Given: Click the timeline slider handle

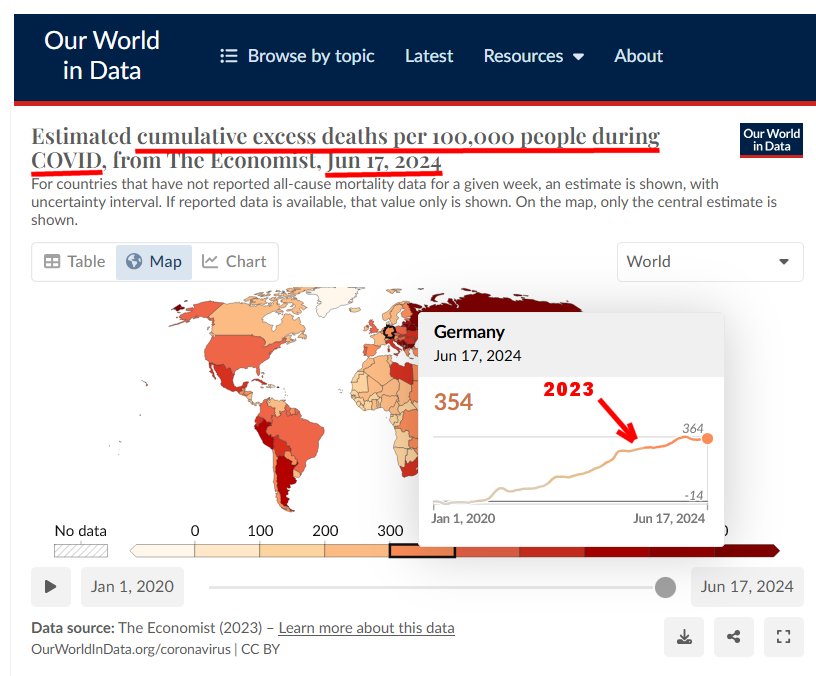Looking at the screenshot, I should pyautogui.click(x=665, y=587).
